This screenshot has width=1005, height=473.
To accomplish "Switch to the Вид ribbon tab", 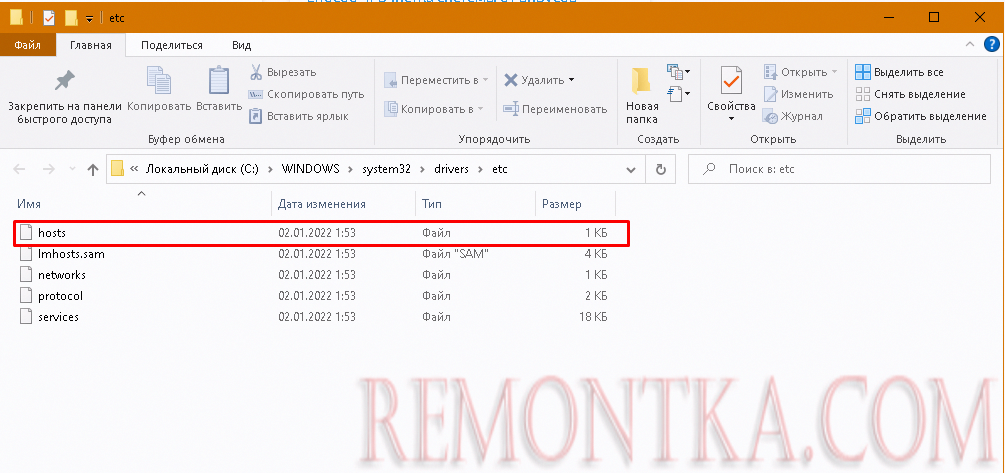I will 242,46.
